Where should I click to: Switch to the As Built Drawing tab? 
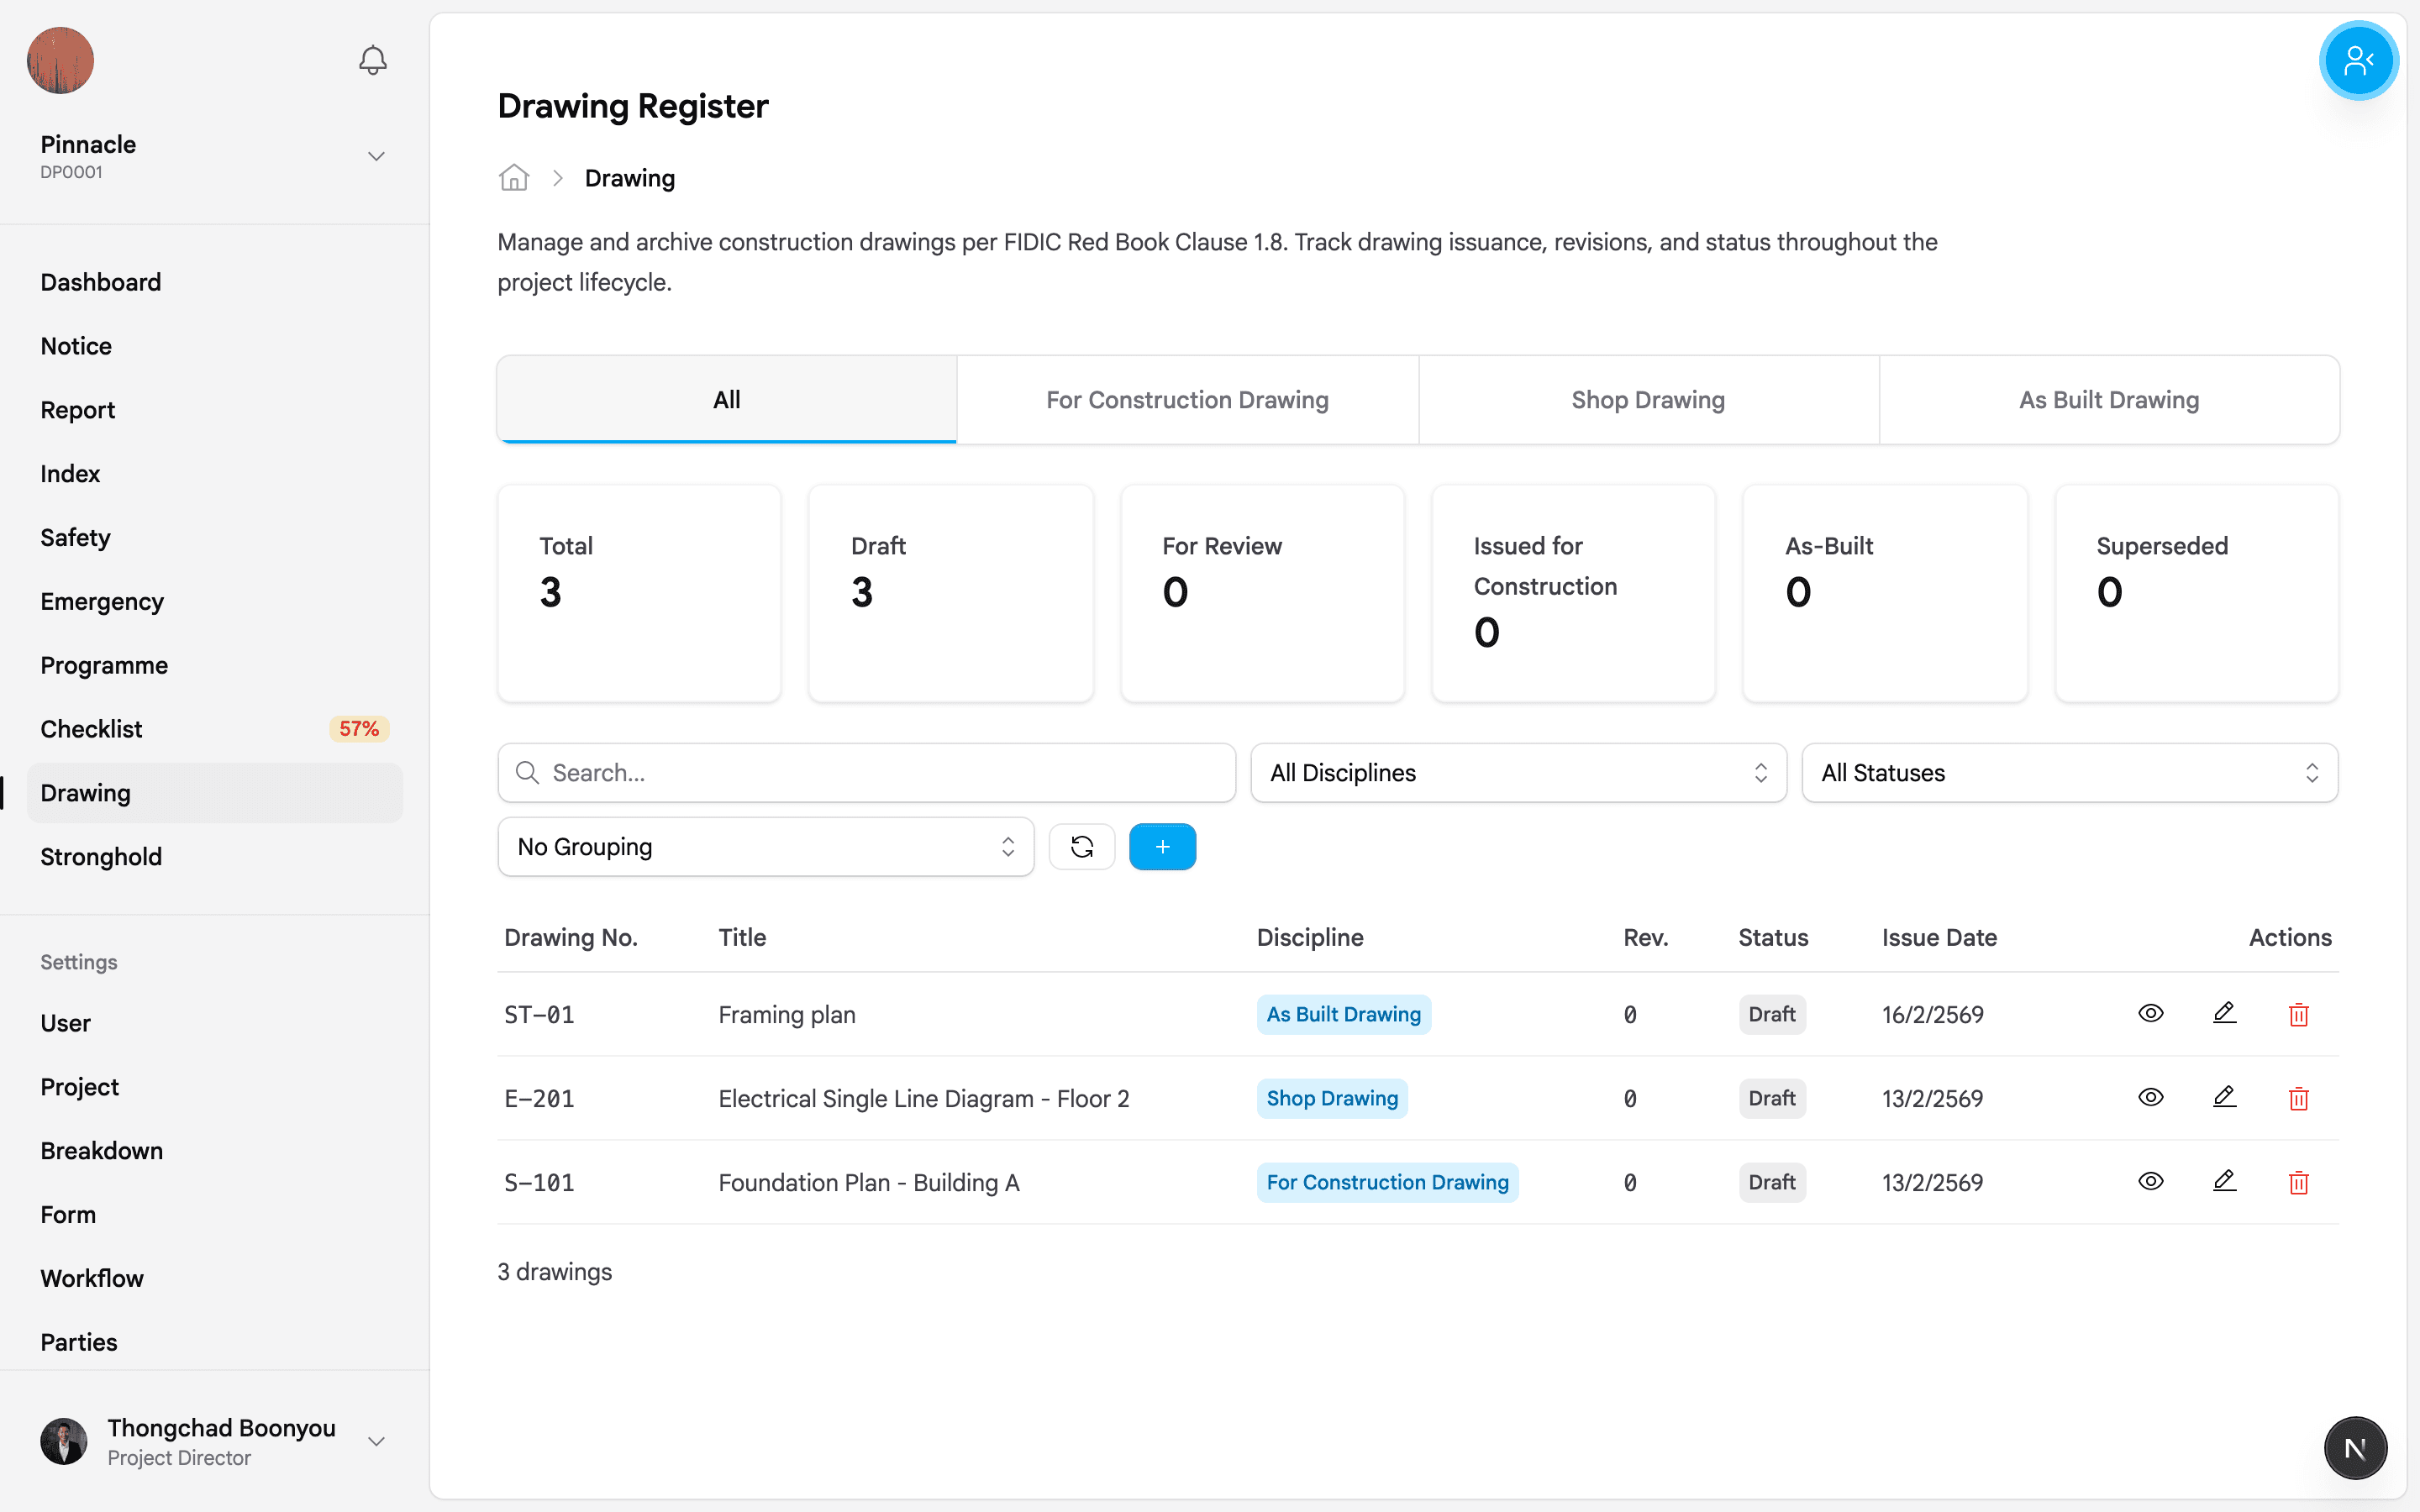2108,399
